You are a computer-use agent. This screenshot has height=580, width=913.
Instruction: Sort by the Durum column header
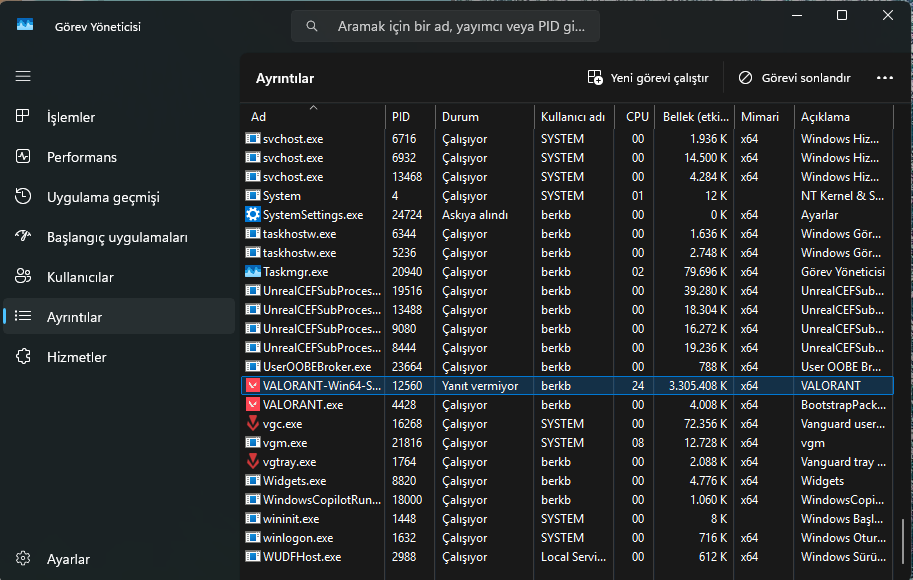point(484,116)
